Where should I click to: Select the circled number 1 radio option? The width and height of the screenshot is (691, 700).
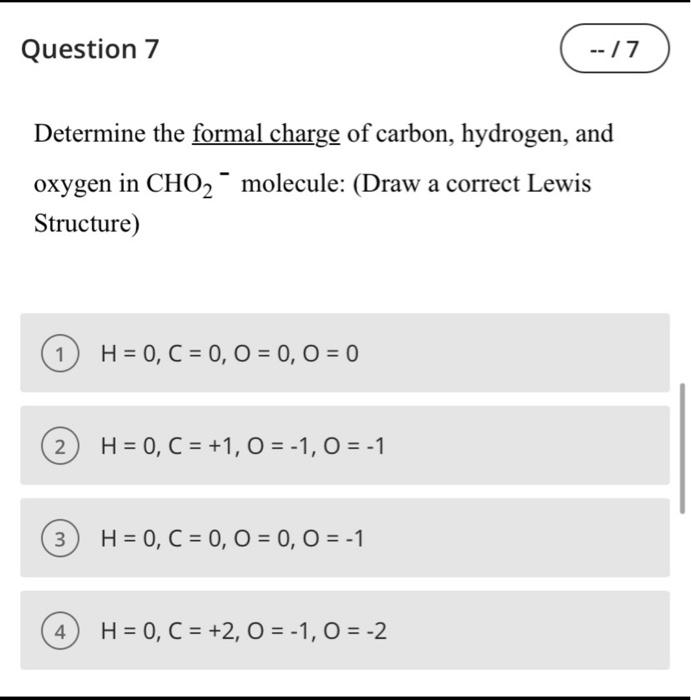(x=60, y=353)
